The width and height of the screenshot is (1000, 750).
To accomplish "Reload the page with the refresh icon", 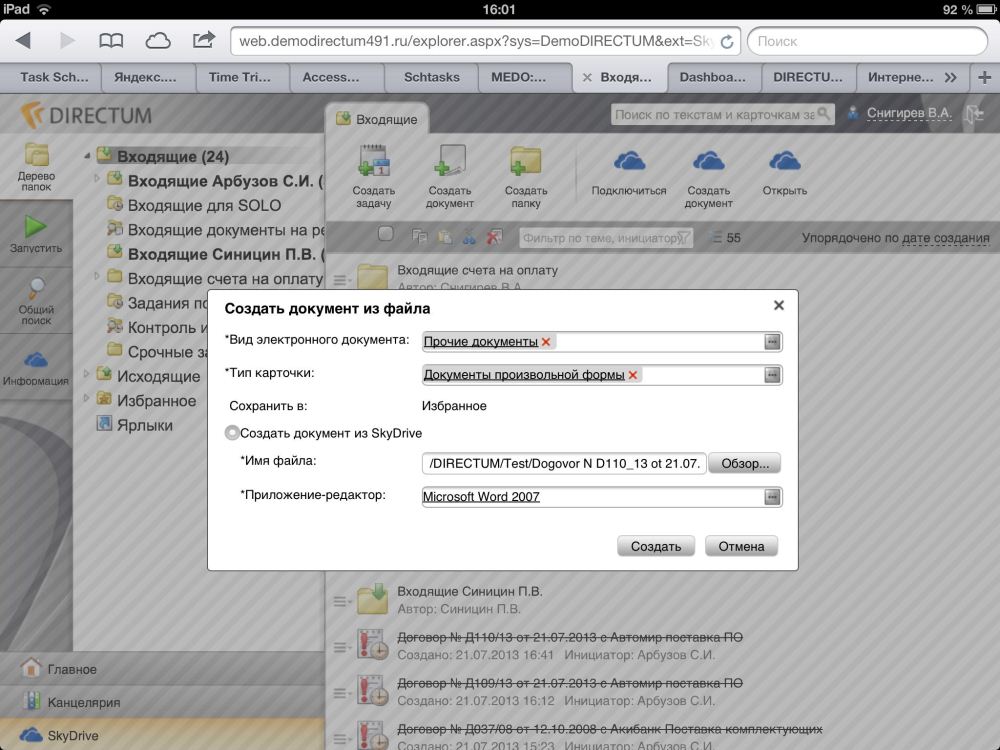I will [726, 42].
